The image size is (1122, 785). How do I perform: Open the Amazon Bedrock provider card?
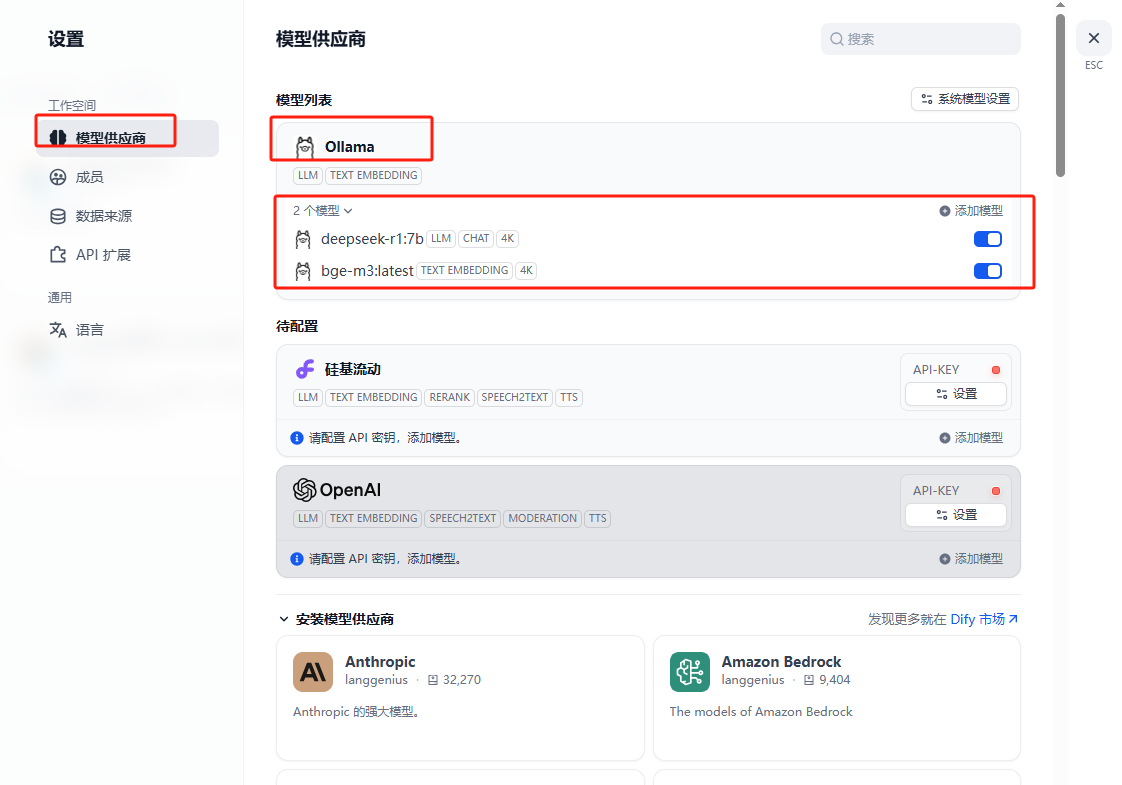pos(836,698)
